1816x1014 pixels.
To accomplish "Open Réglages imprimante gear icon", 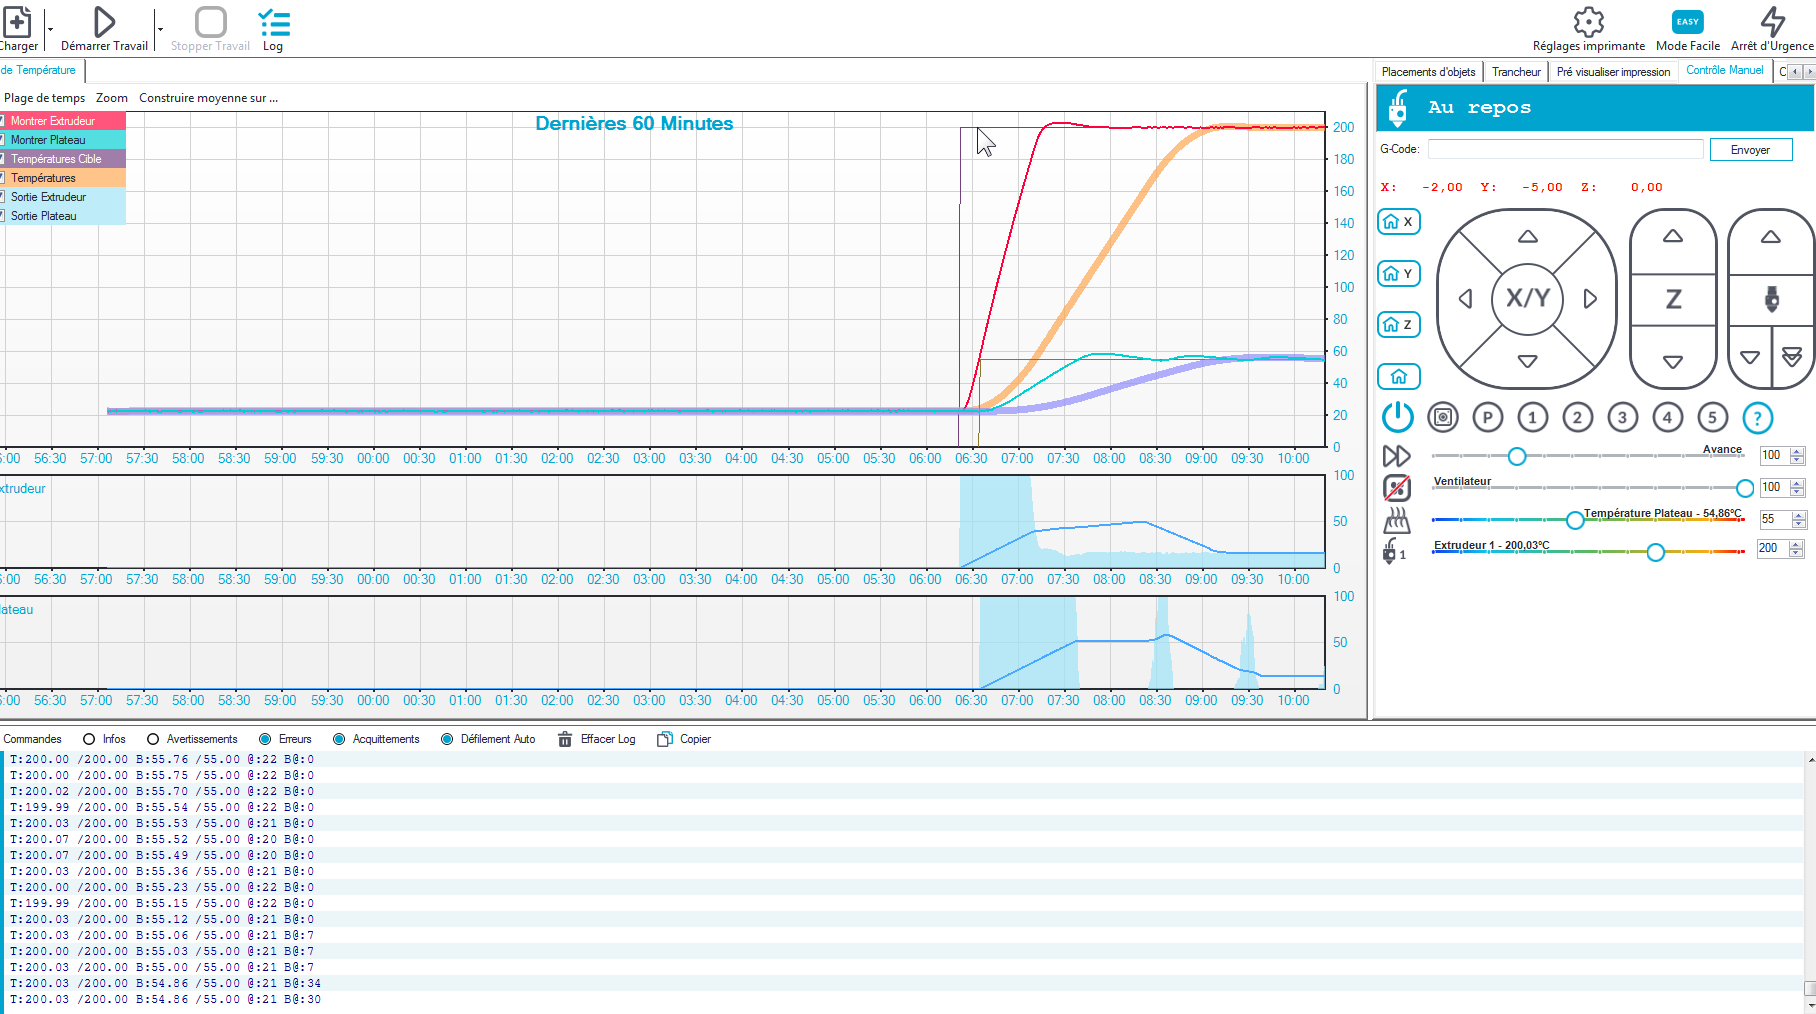I will click(x=1588, y=21).
